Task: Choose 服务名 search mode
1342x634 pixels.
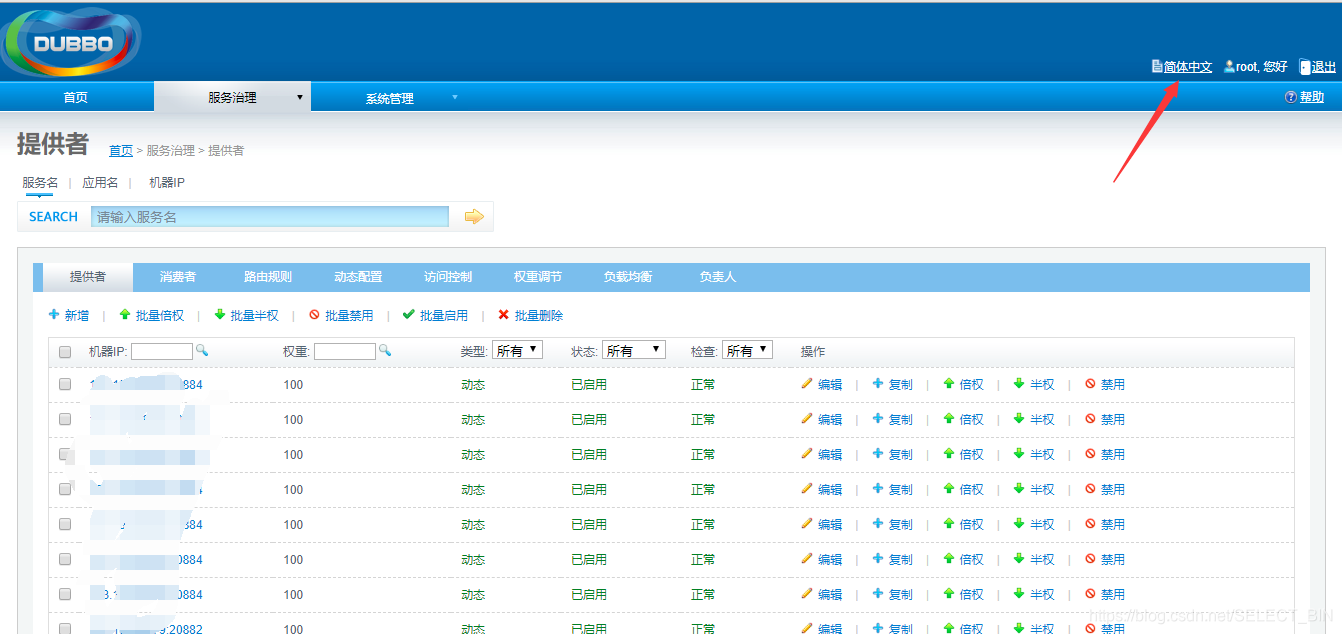Action: 40,182
